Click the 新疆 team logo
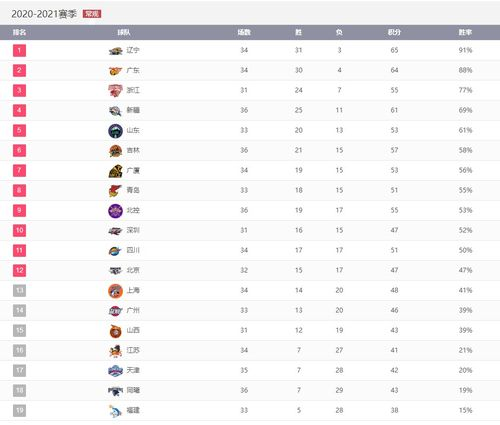Viewport: 500px width, 425px height. click(x=115, y=111)
